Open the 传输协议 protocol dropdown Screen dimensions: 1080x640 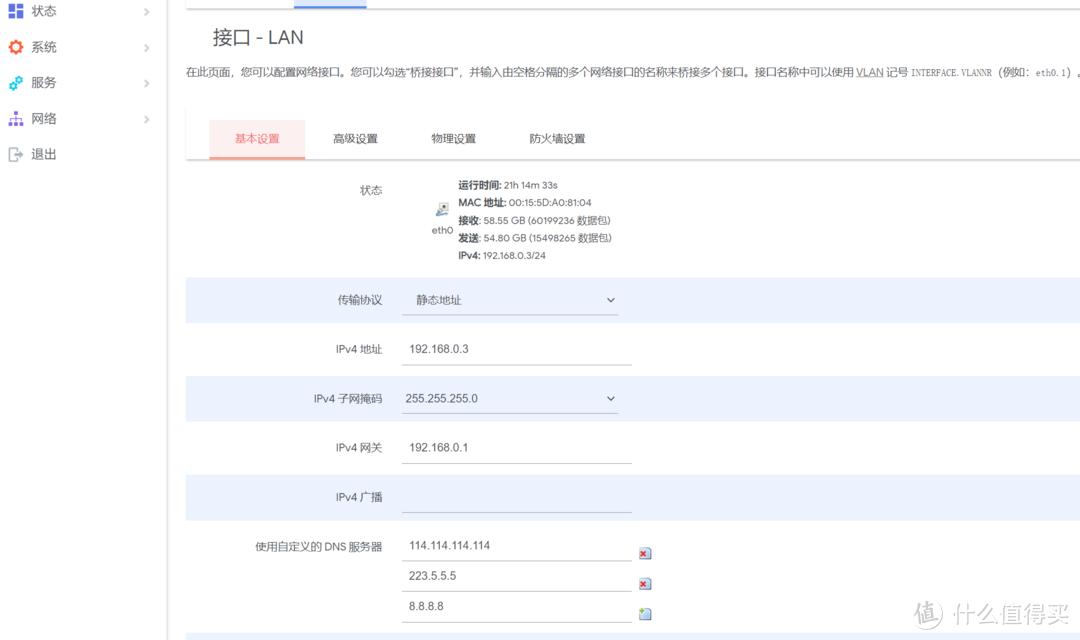pyautogui.click(x=510, y=300)
